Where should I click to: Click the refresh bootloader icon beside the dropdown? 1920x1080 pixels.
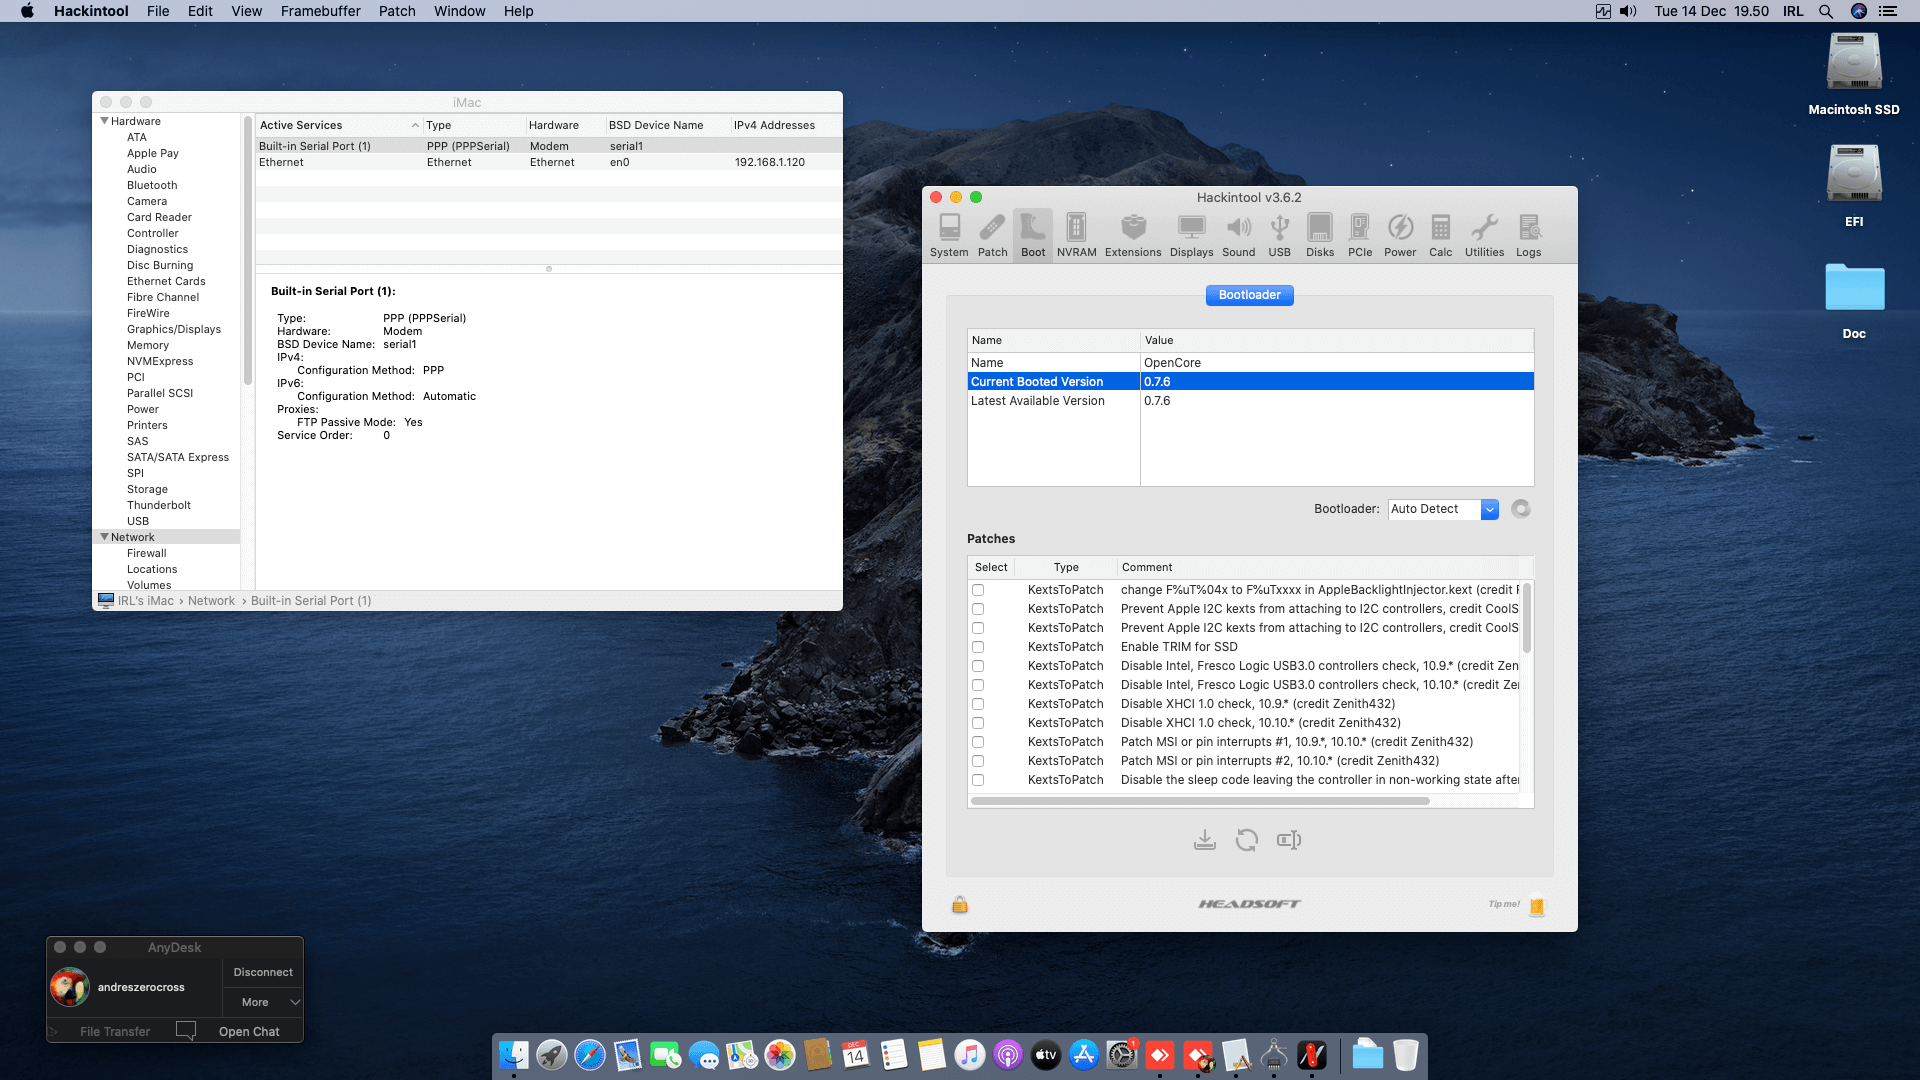[1521, 509]
